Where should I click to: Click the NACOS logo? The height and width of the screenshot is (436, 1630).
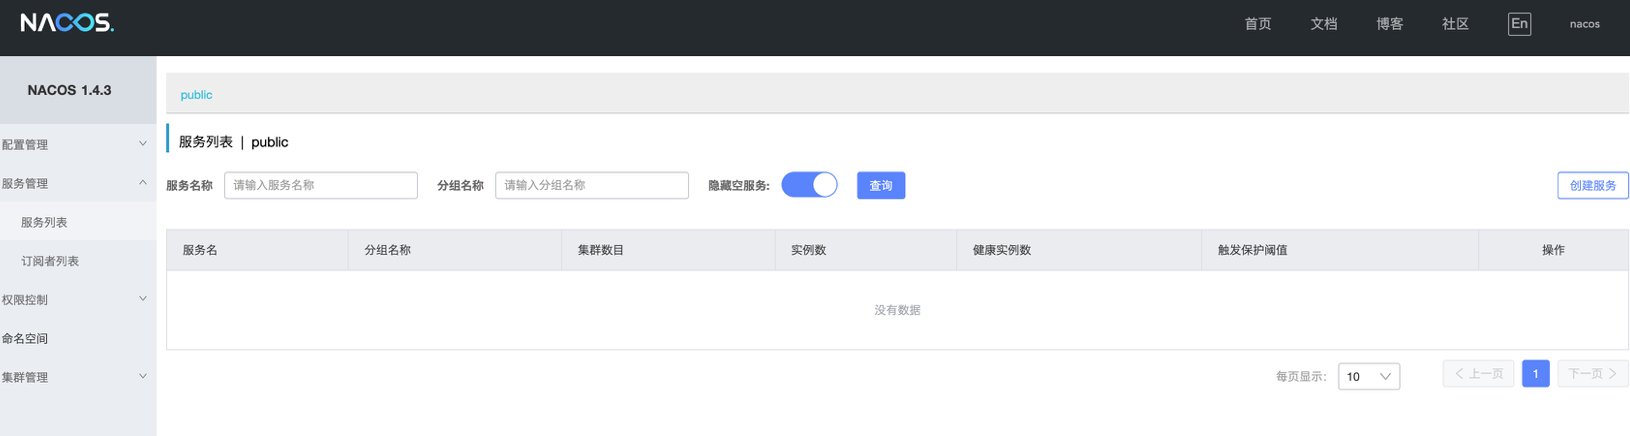click(x=67, y=23)
